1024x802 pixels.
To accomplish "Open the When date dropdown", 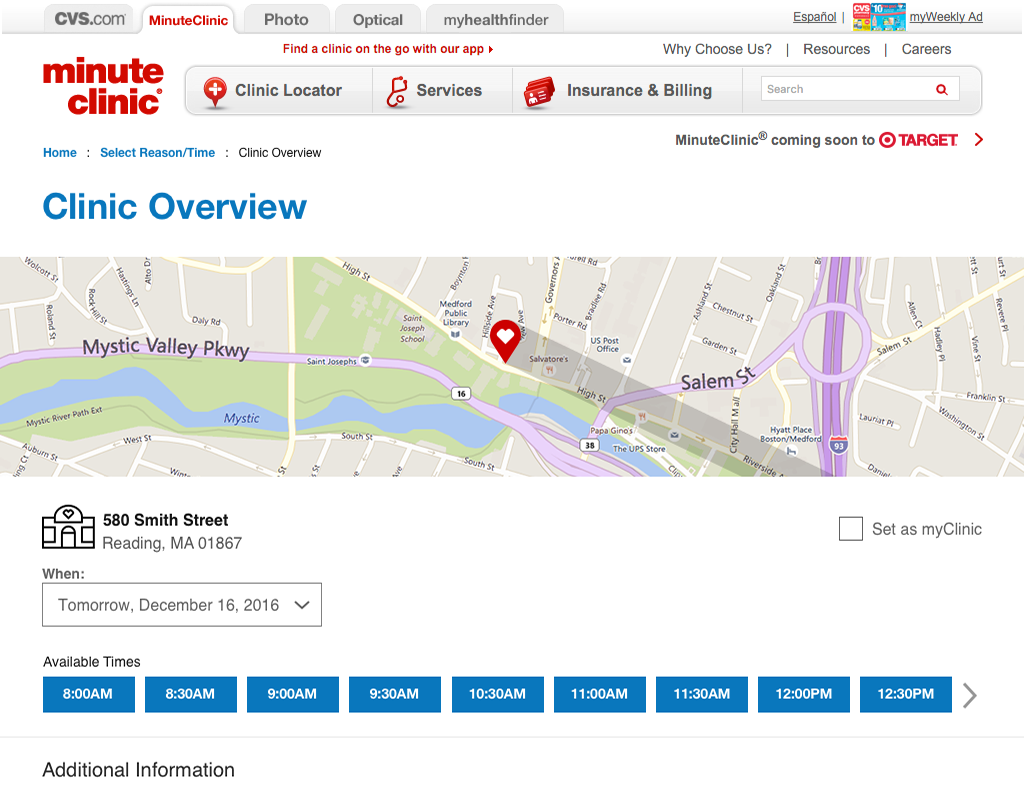I will (x=182, y=605).
